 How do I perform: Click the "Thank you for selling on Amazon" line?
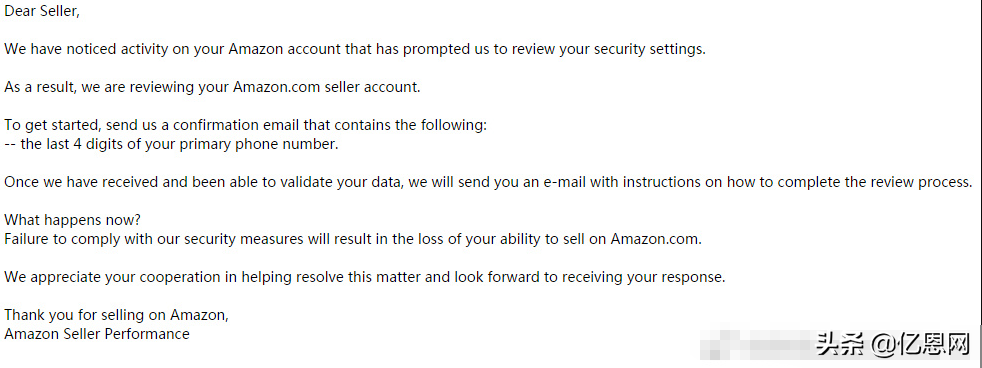[x=116, y=315]
